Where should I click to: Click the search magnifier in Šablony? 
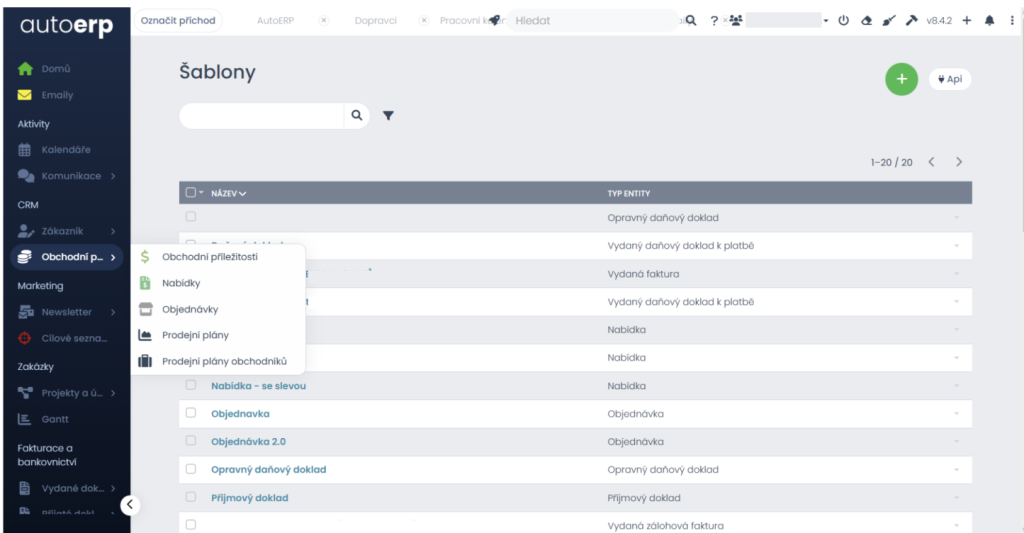(x=356, y=116)
